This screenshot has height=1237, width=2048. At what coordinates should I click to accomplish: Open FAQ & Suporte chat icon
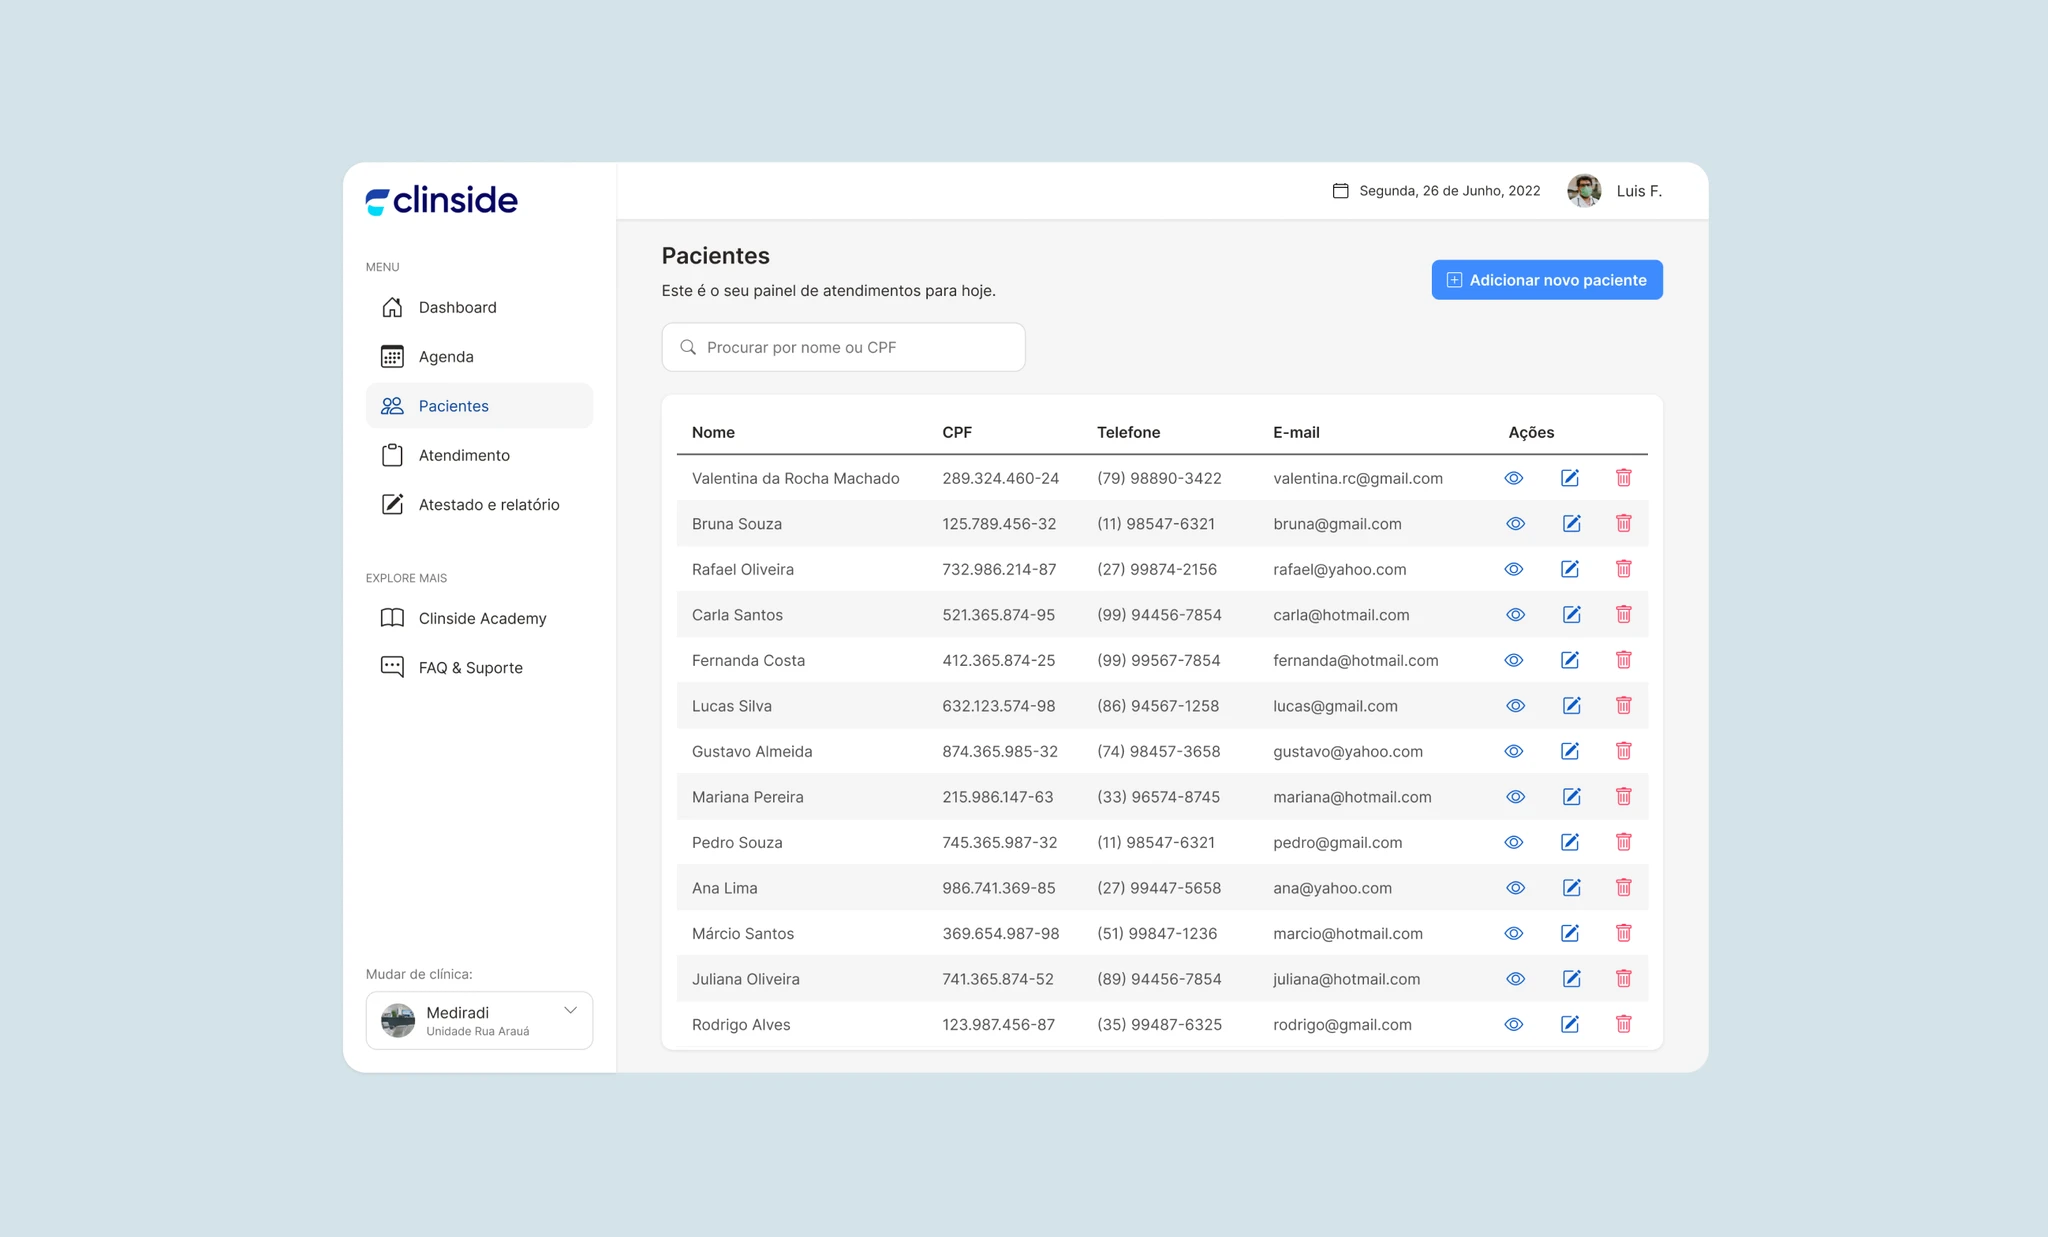click(x=393, y=667)
